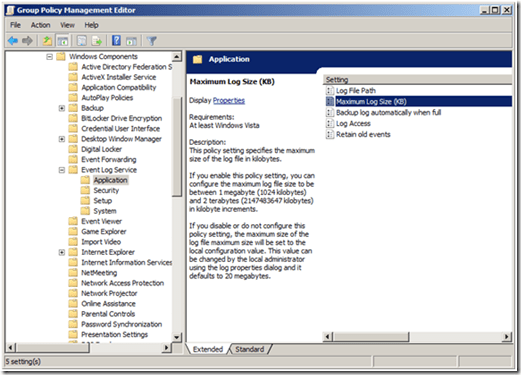Switch to the Standard tab
The height and width of the screenshot is (375, 521).
point(250,349)
